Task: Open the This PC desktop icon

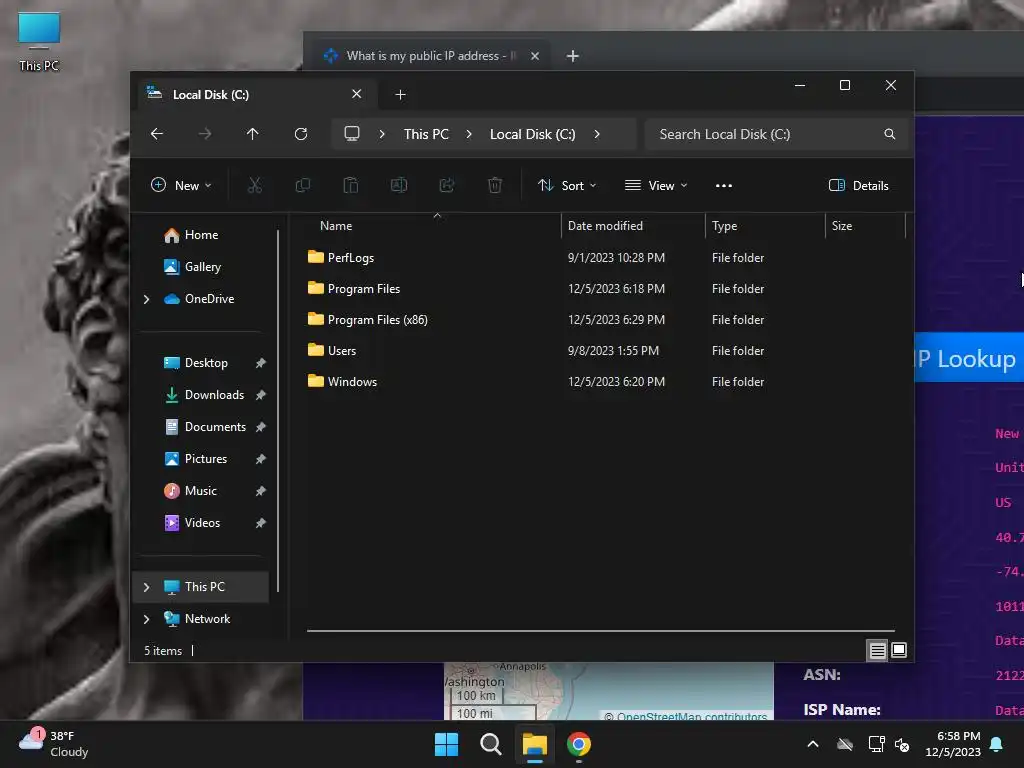Action: click(39, 41)
